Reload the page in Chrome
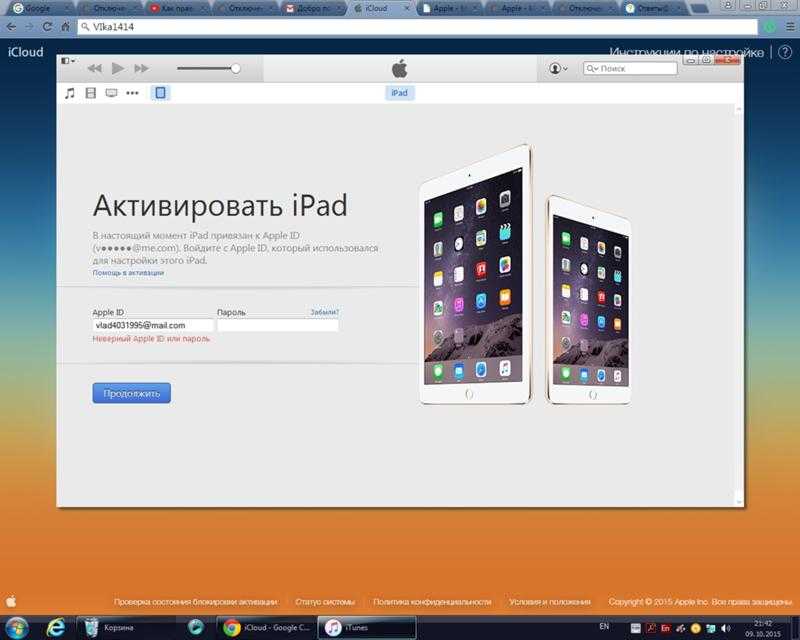Screen dimensions: 800x640 [x=47, y=27]
